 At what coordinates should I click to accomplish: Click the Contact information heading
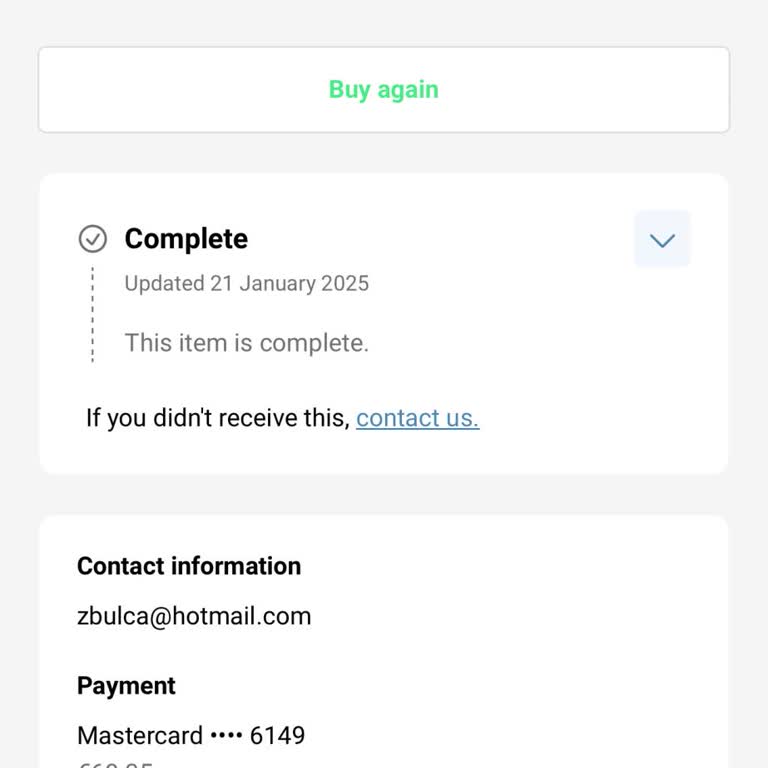[189, 566]
